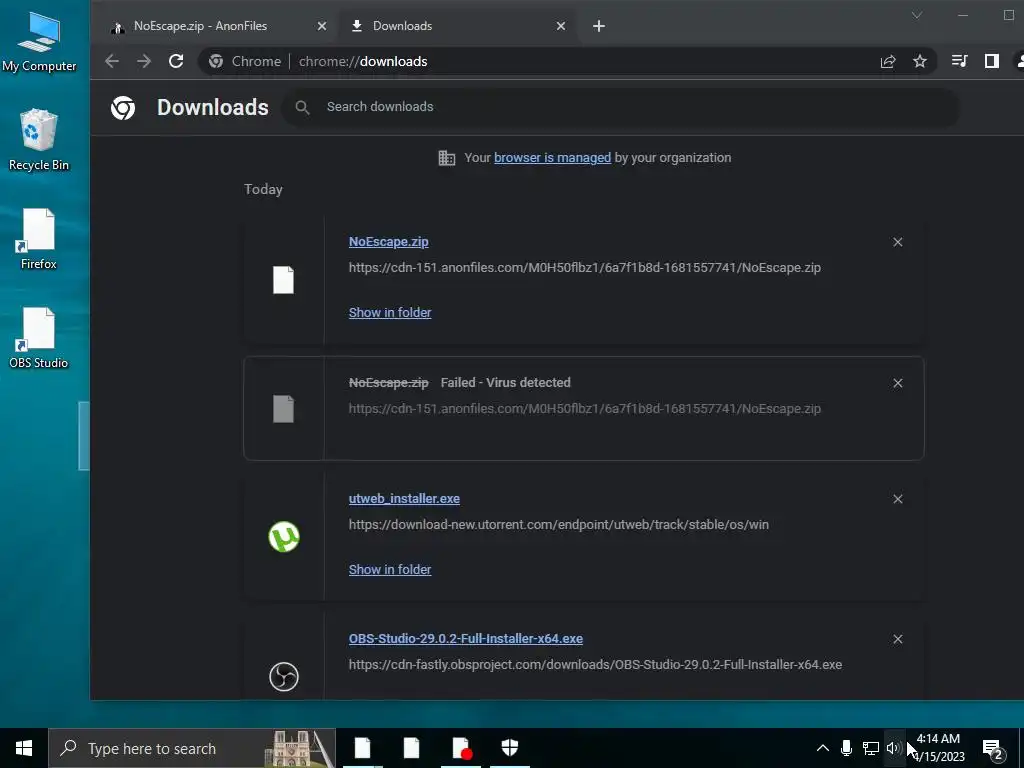Image resolution: width=1024 pixels, height=768 pixels.
Task: Click the microphone tray icon
Action: pos(846,748)
